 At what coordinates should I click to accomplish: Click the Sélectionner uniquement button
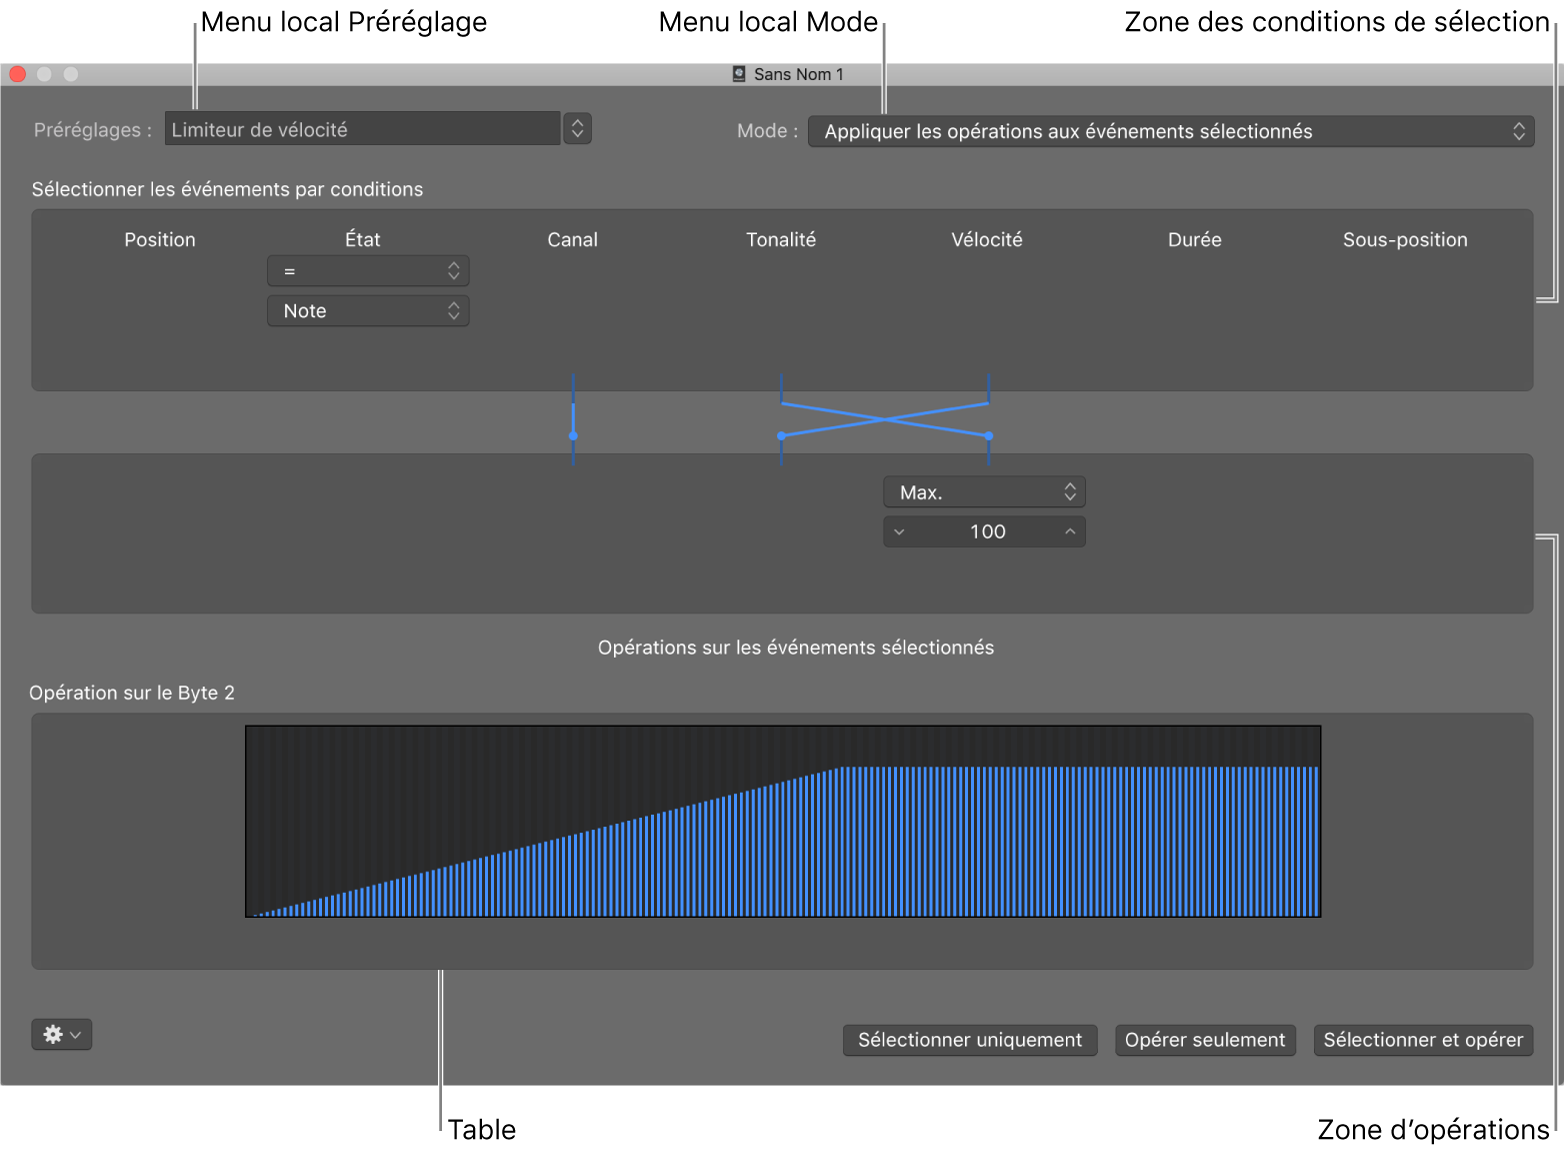[969, 1040]
